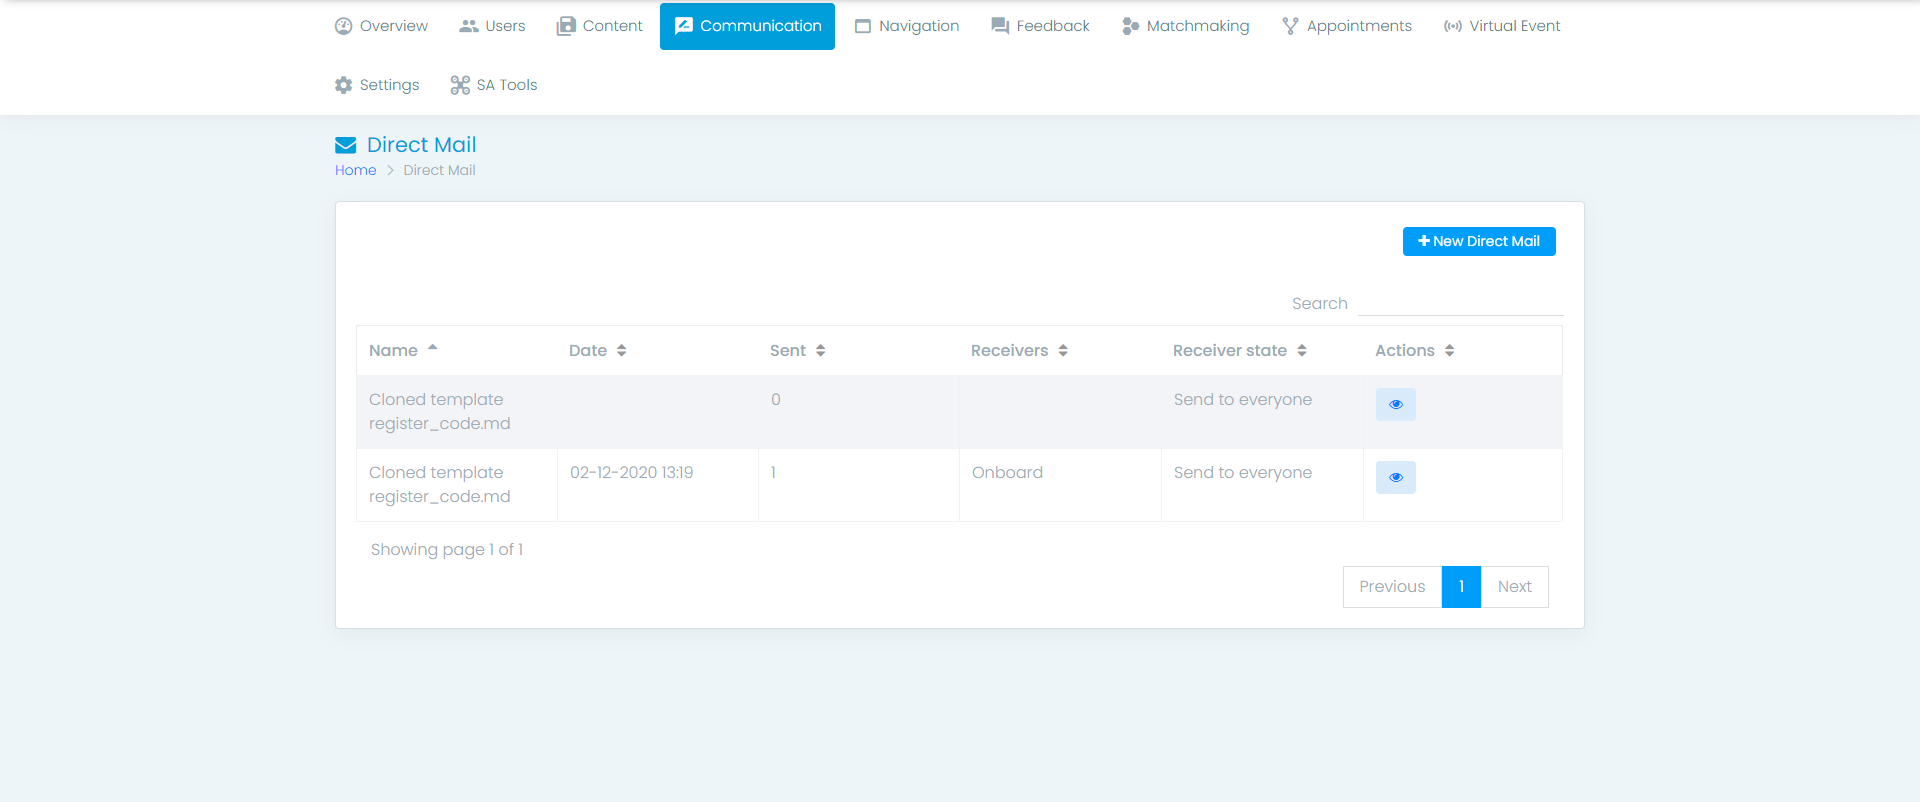Image resolution: width=1920 pixels, height=802 pixels.
Task: Click the SA Tools command icon
Action: click(x=460, y=85)
